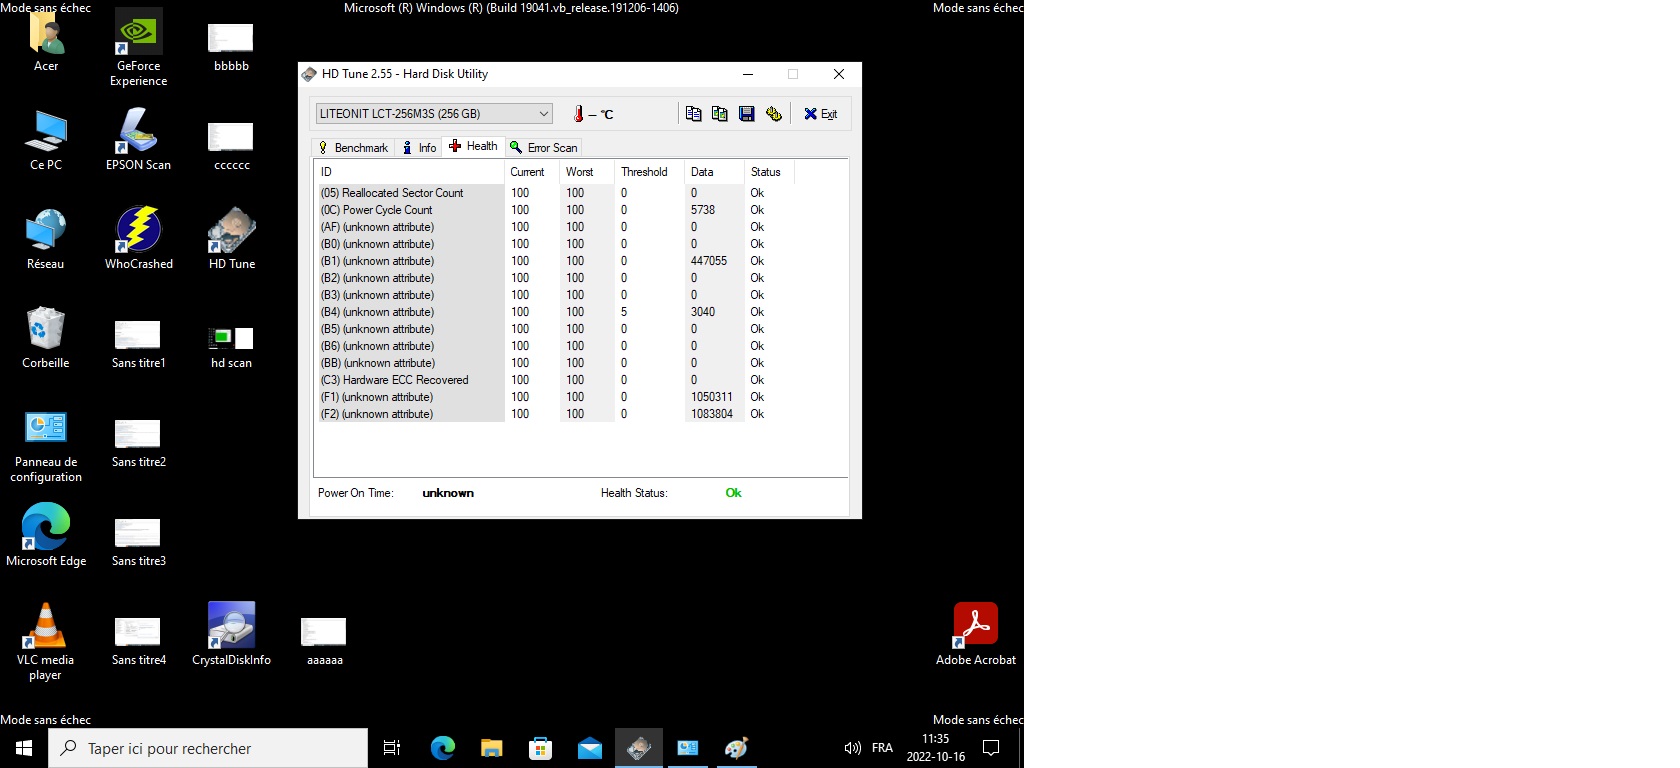
Task: Switch to the Benchmark tab
Action: click(x=353, y=147)
